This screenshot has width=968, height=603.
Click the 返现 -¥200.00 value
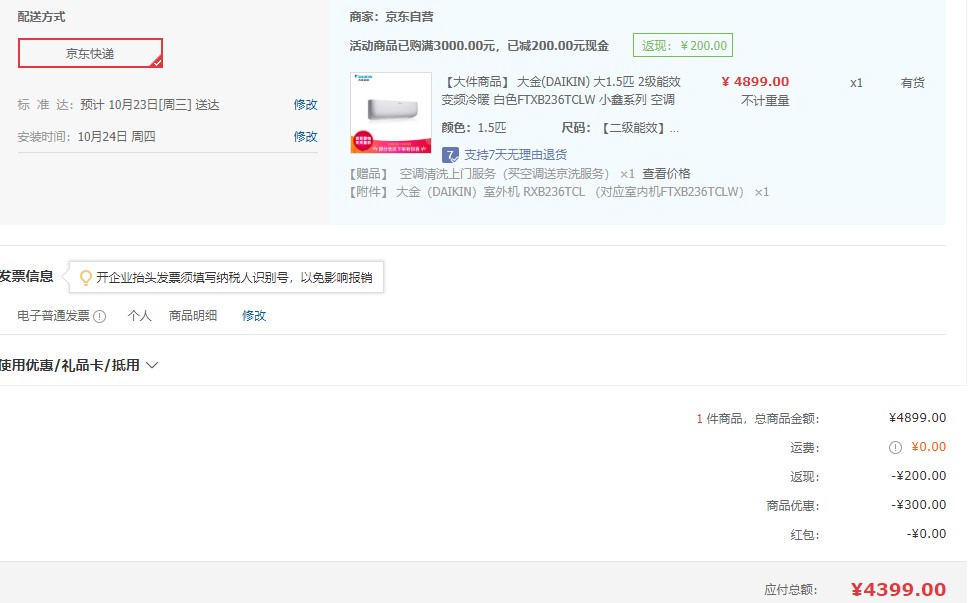click(x=919, y=476)
